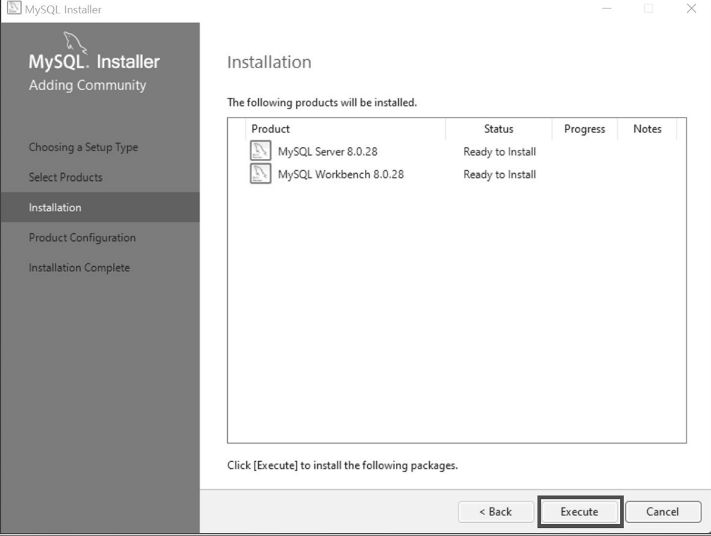Screen dimensions: 711x536
Task: Minimize the MySQL Installer window
Action: [x=607, y=8]
